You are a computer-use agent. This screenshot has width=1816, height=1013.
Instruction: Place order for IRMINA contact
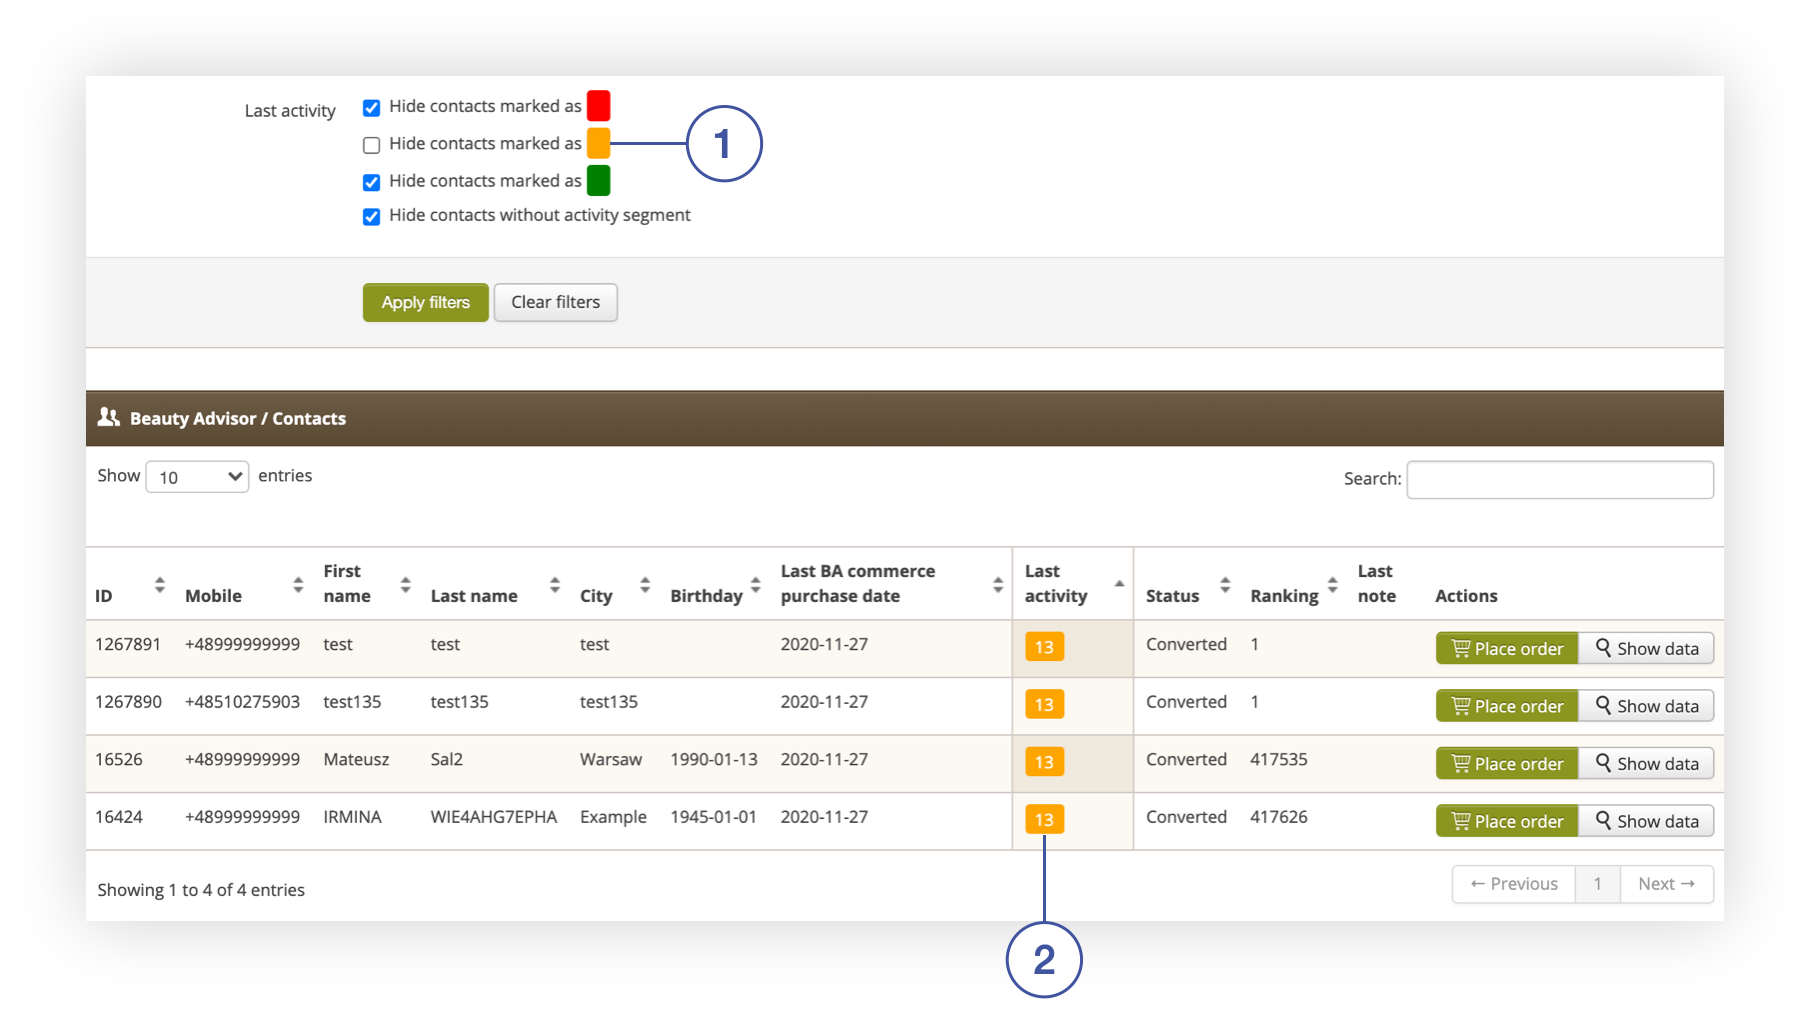click(x=1507, y=821)
